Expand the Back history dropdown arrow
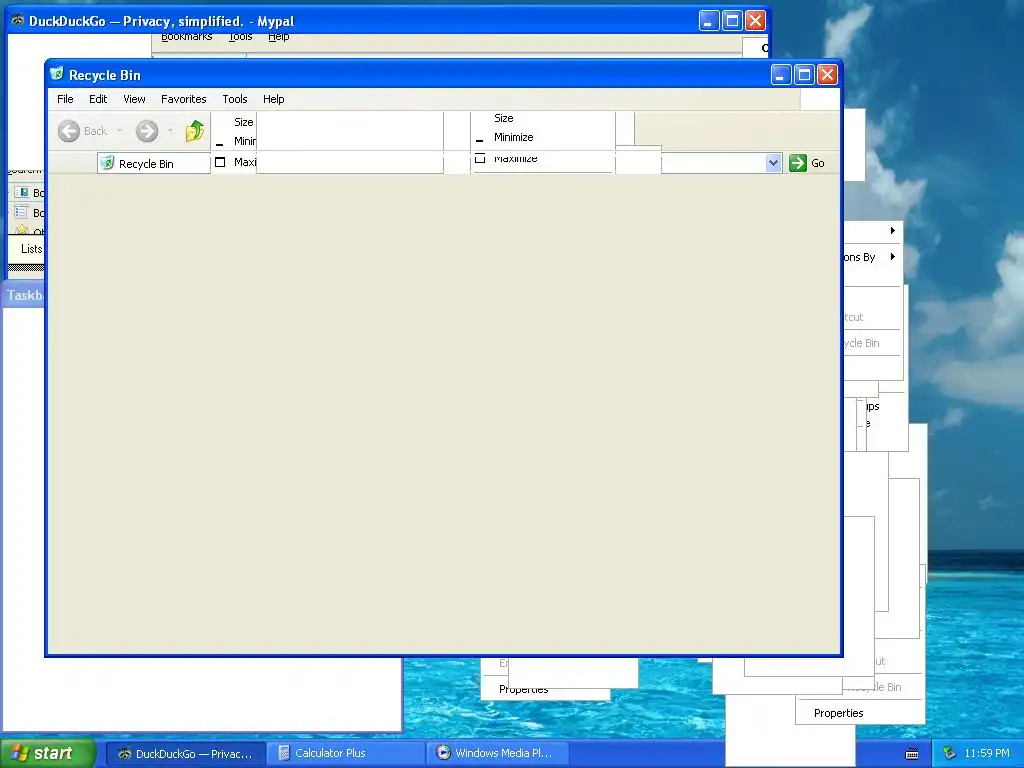This screenshot has width=1024, height=768. pos(120,131)
